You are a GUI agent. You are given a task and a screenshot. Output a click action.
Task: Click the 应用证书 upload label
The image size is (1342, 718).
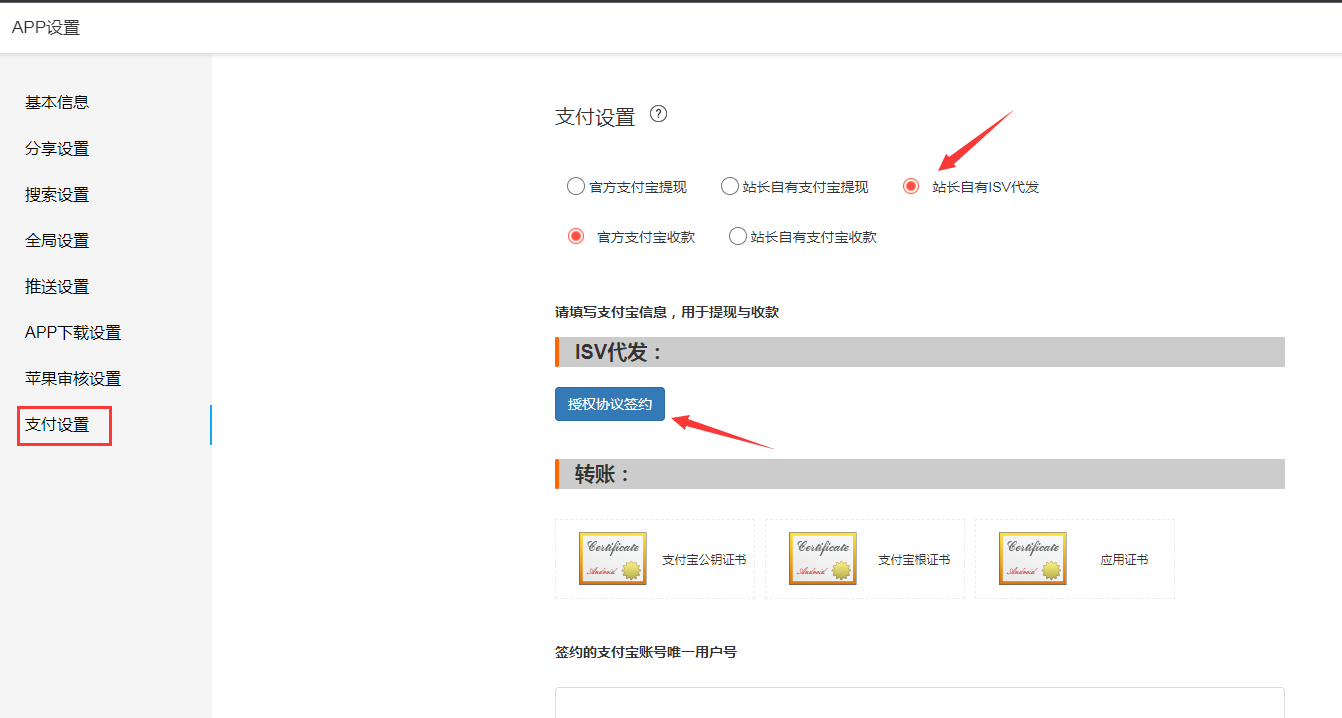(x=1124, y=560)
